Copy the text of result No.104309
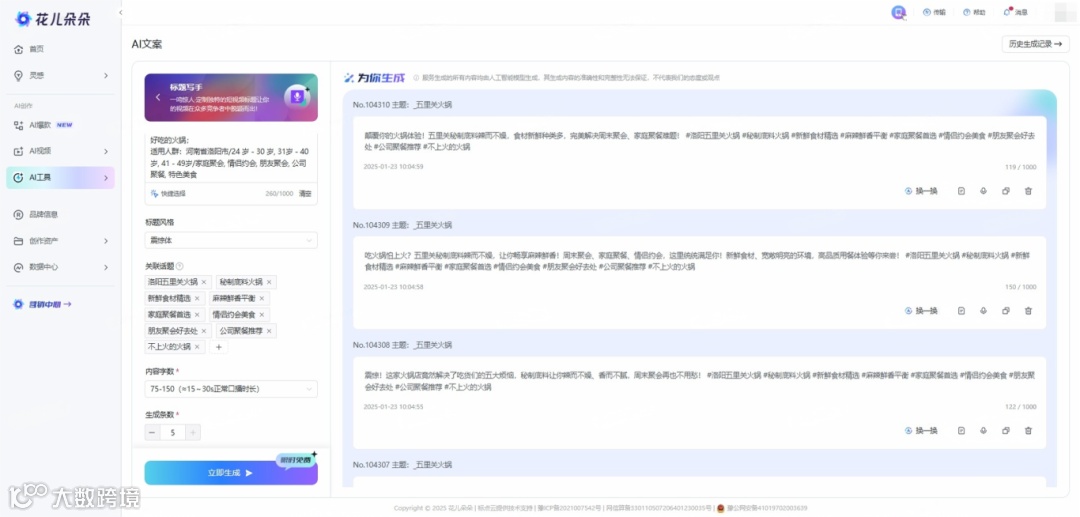The height and width of the screenshot is (517, 1080). (1006, 310)
